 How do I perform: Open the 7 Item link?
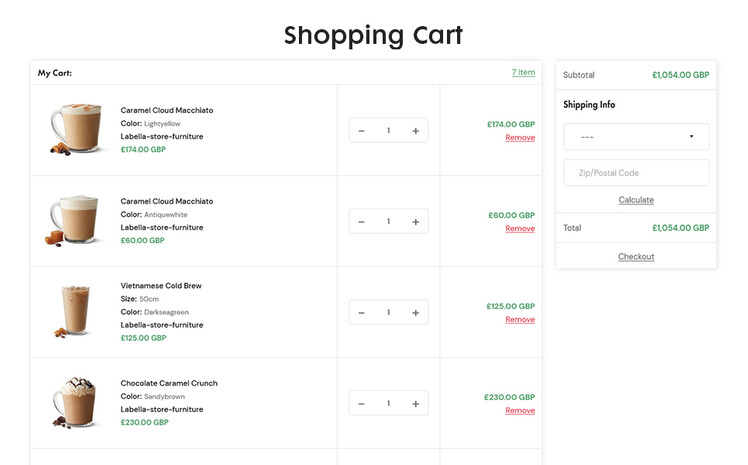pyautogui.click(x=523, y=72)
